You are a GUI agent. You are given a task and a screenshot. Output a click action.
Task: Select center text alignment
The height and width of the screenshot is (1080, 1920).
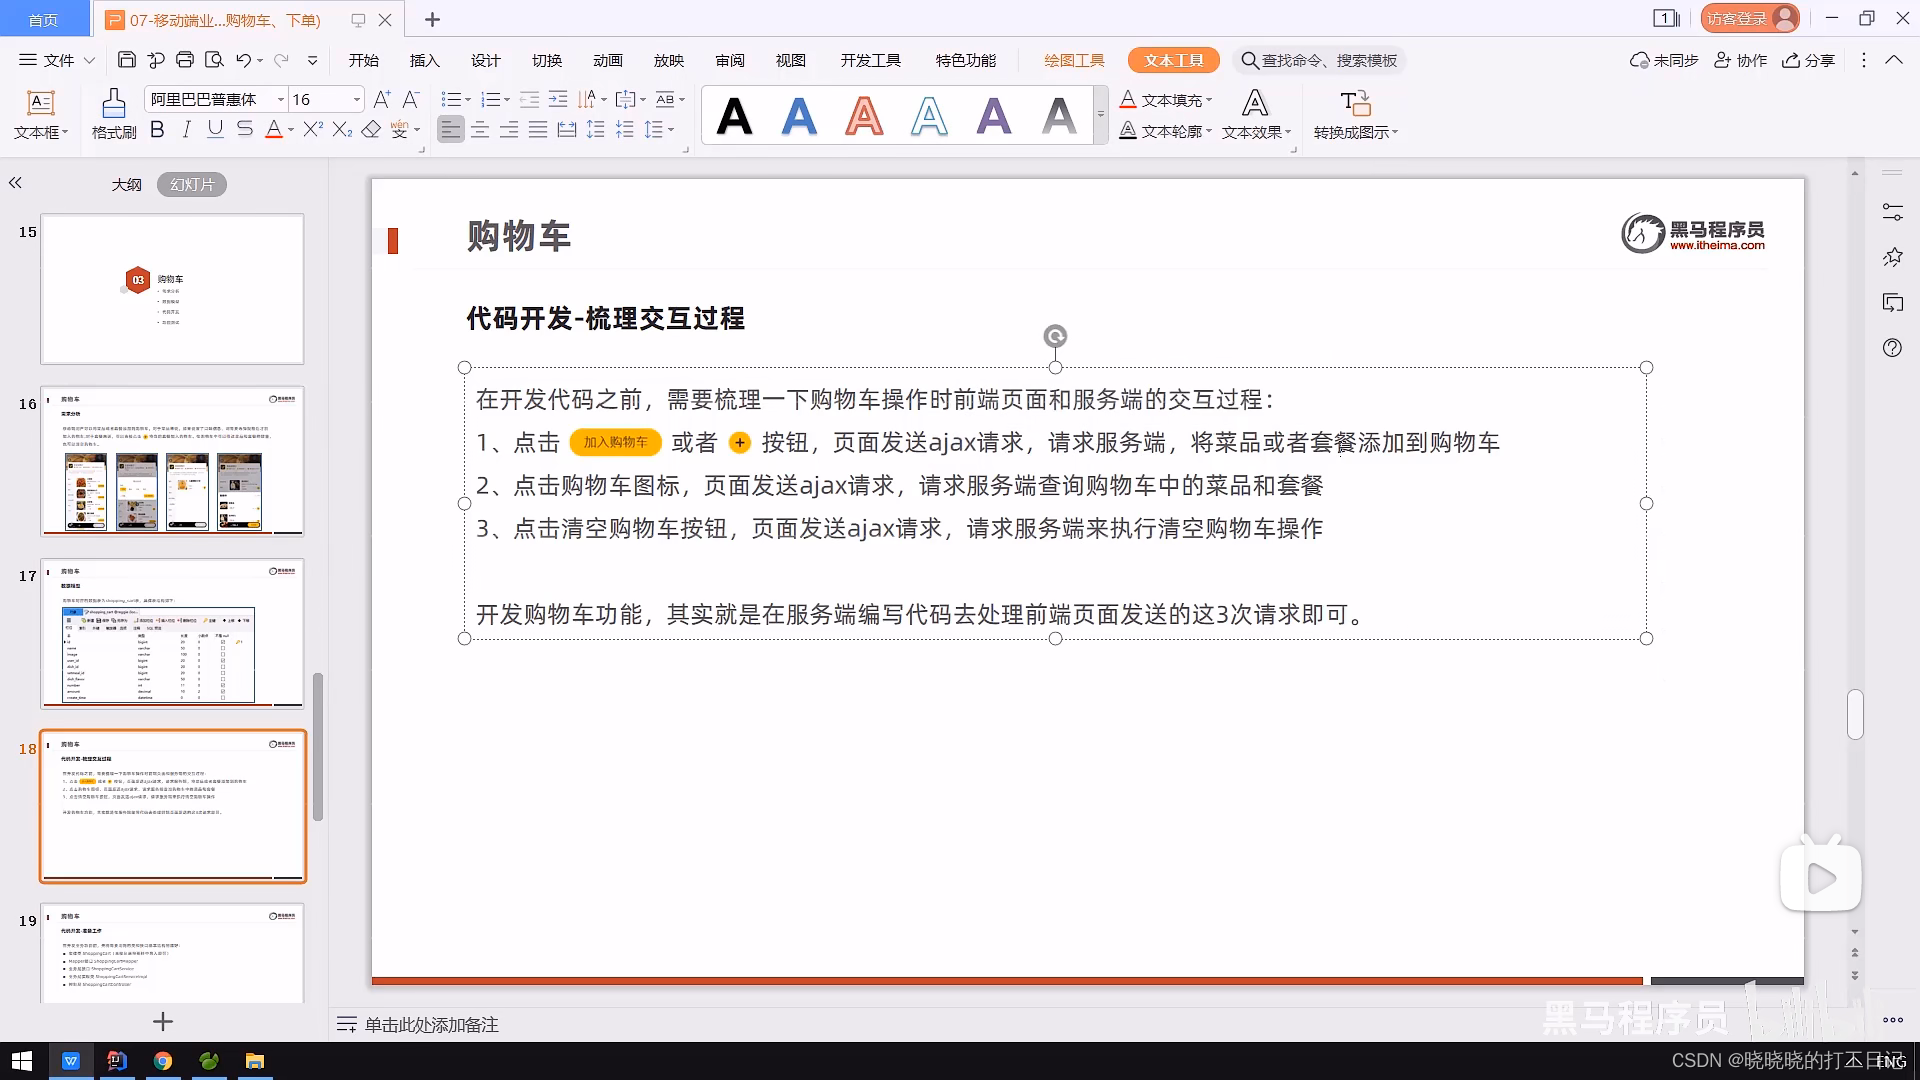point(480,129)
